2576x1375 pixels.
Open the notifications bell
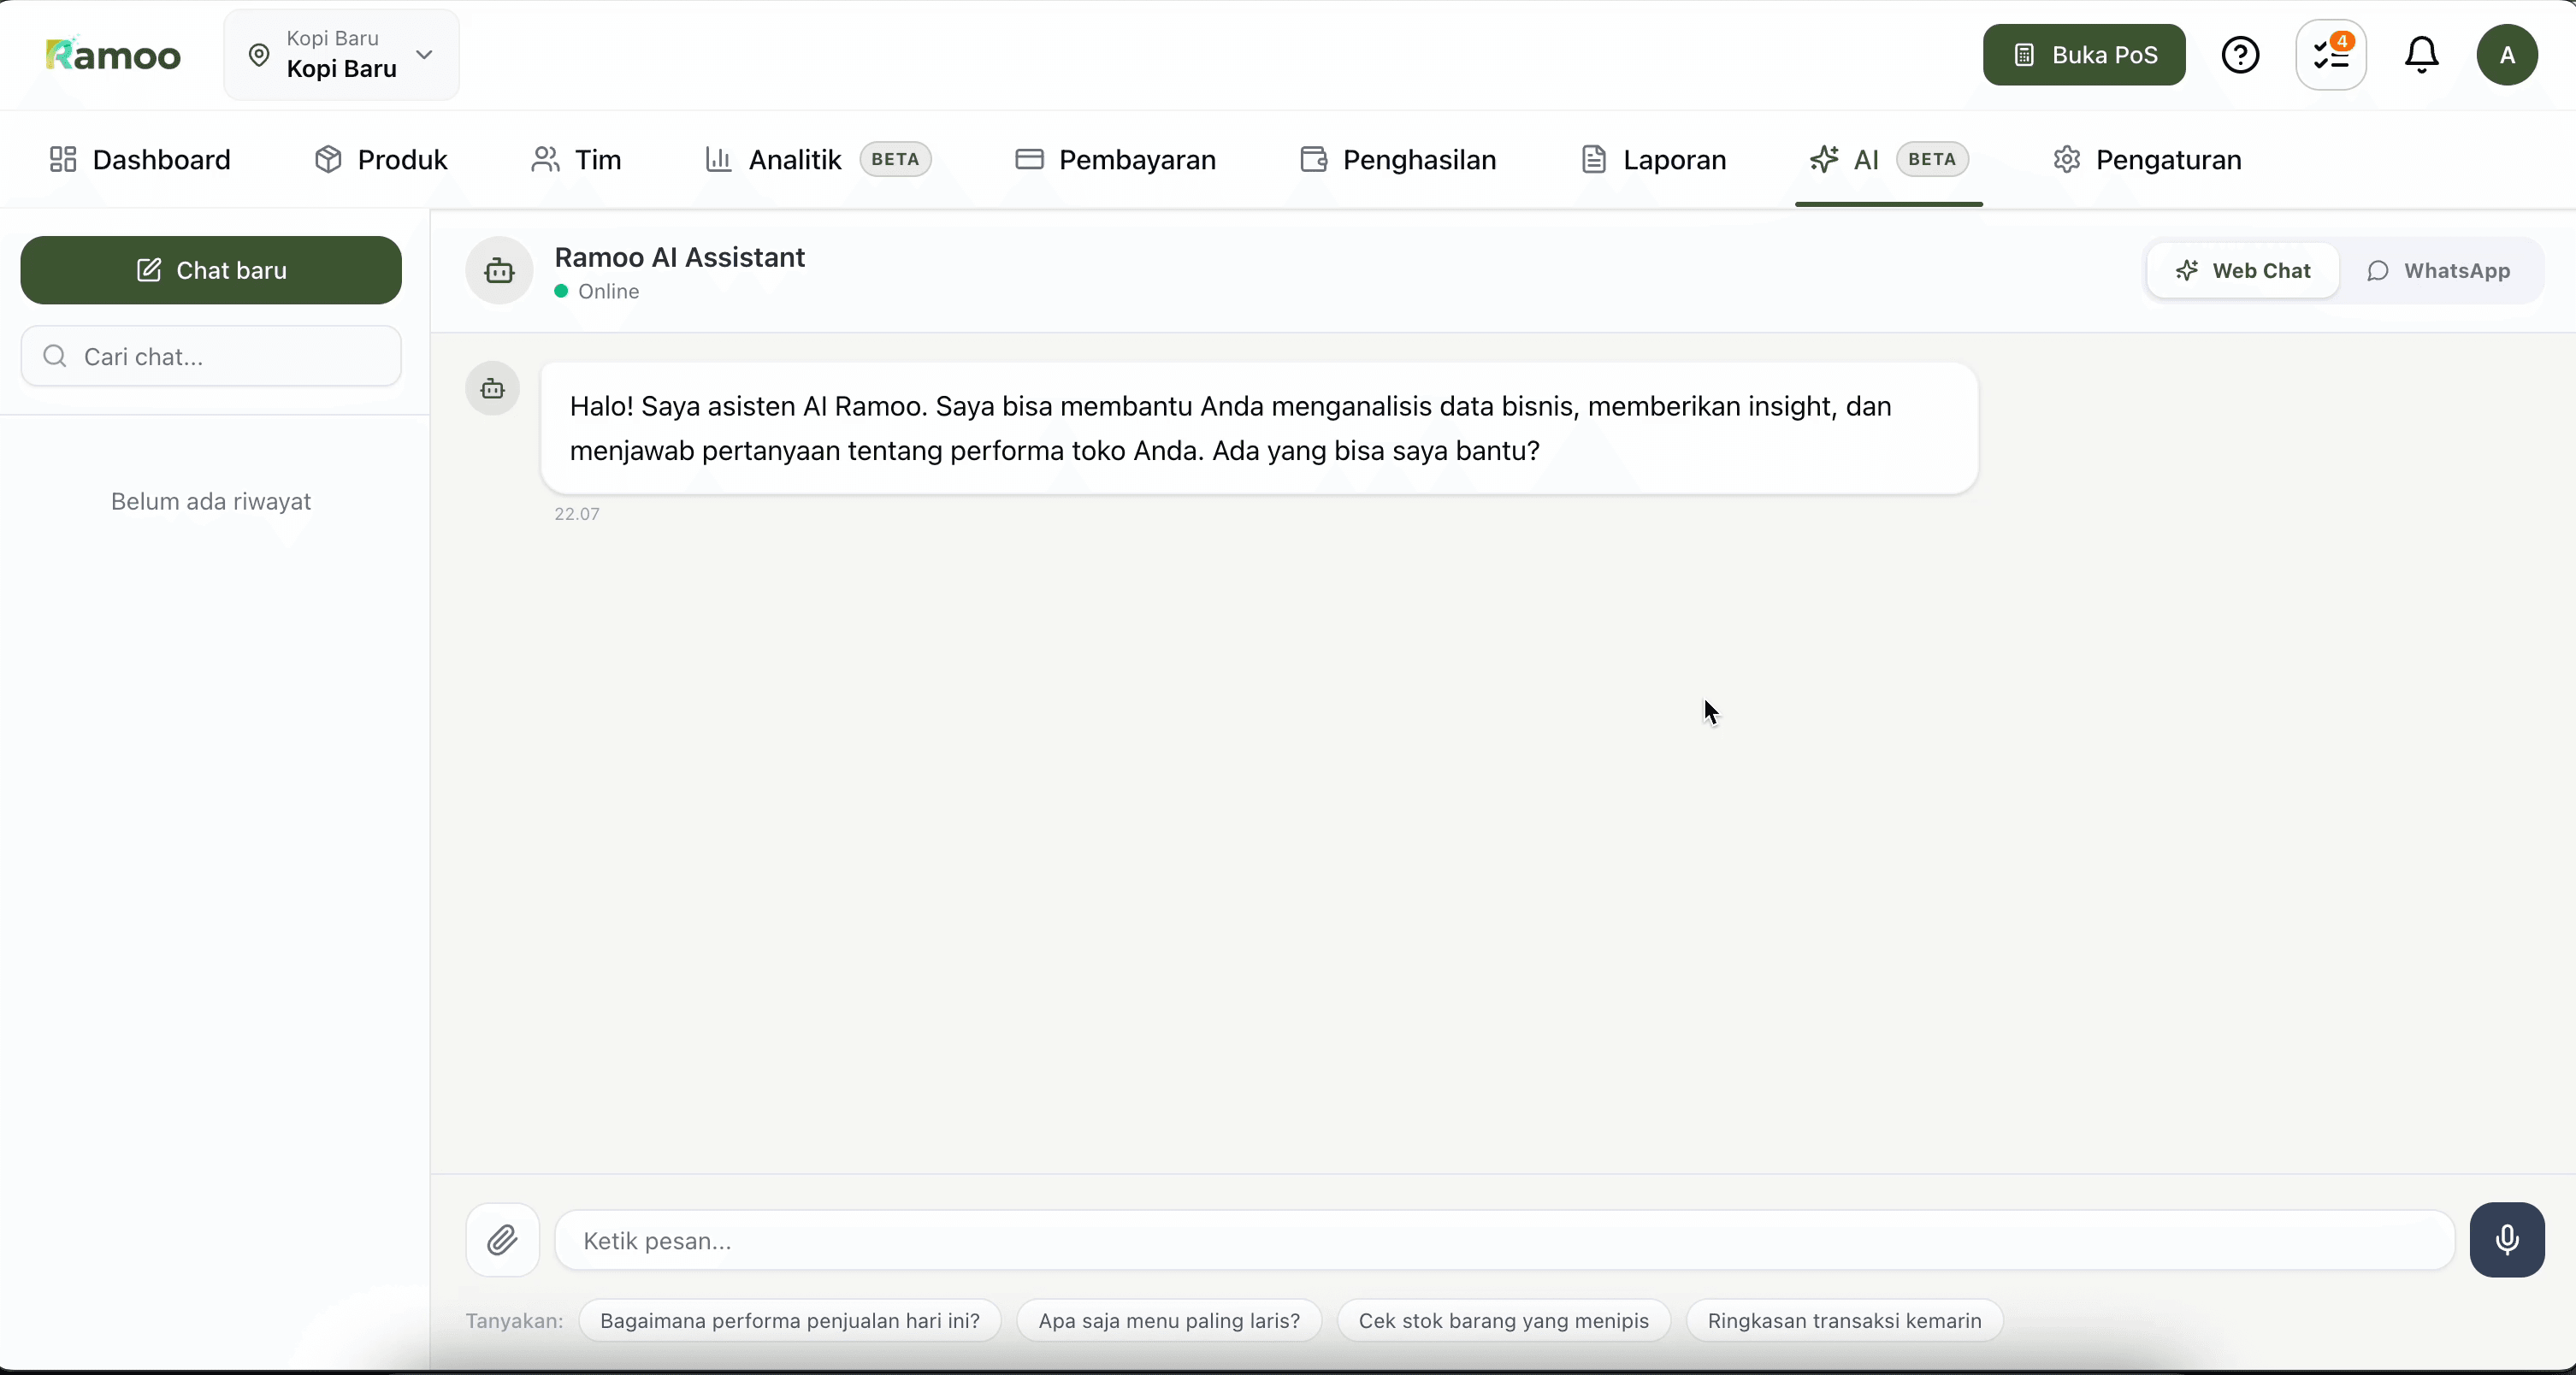point(2421,55)
